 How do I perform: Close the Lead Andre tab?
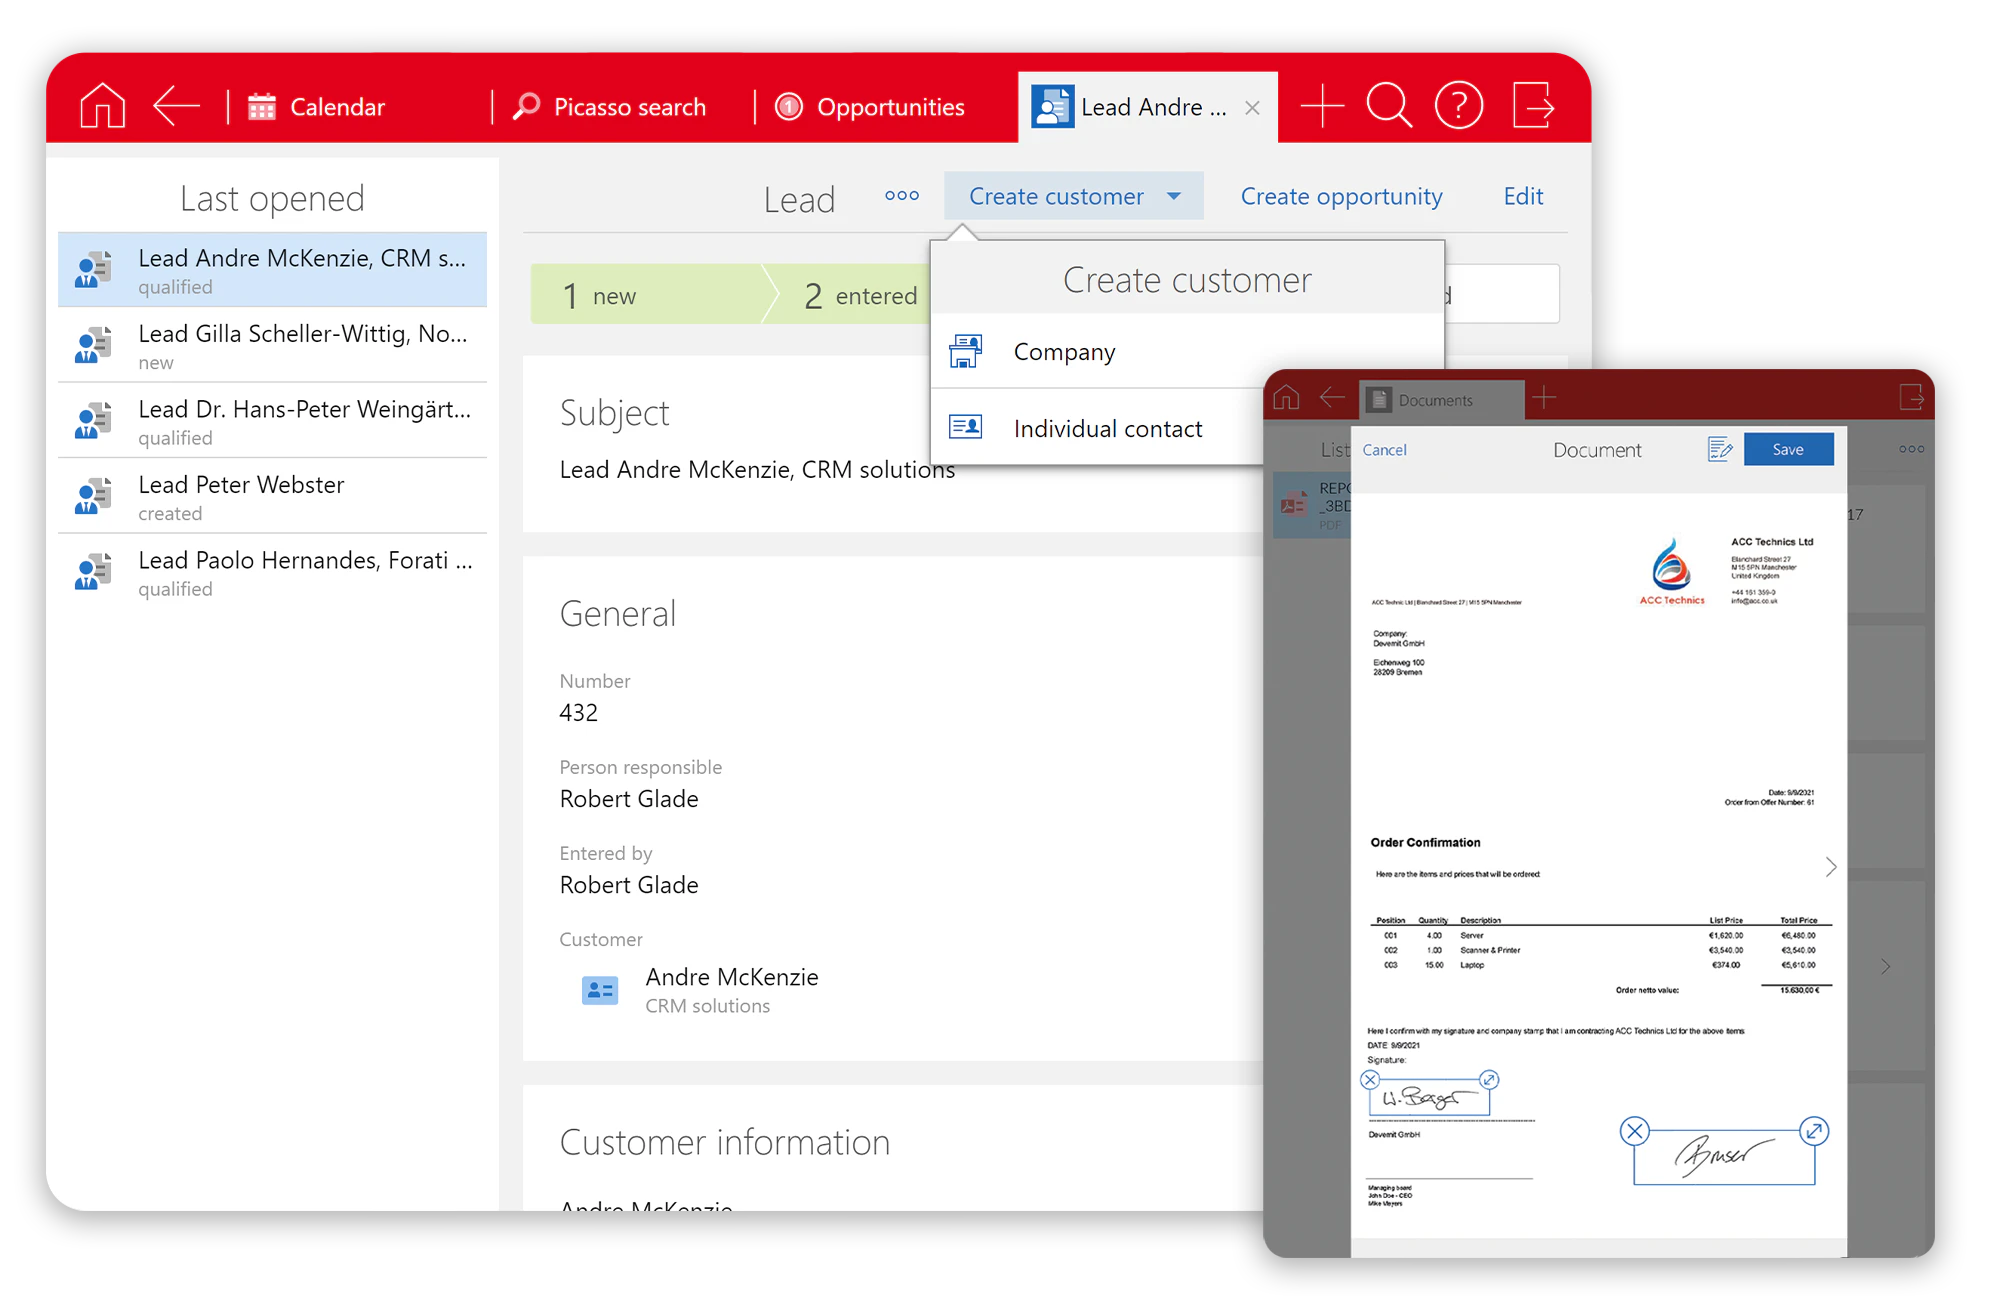click(1252, 108)
